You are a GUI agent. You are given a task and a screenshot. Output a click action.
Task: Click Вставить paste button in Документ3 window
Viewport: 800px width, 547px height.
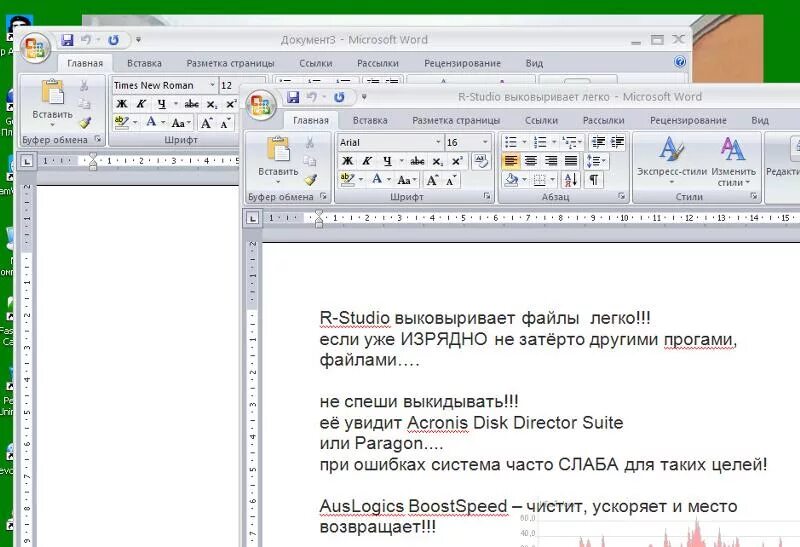[53, 102]
